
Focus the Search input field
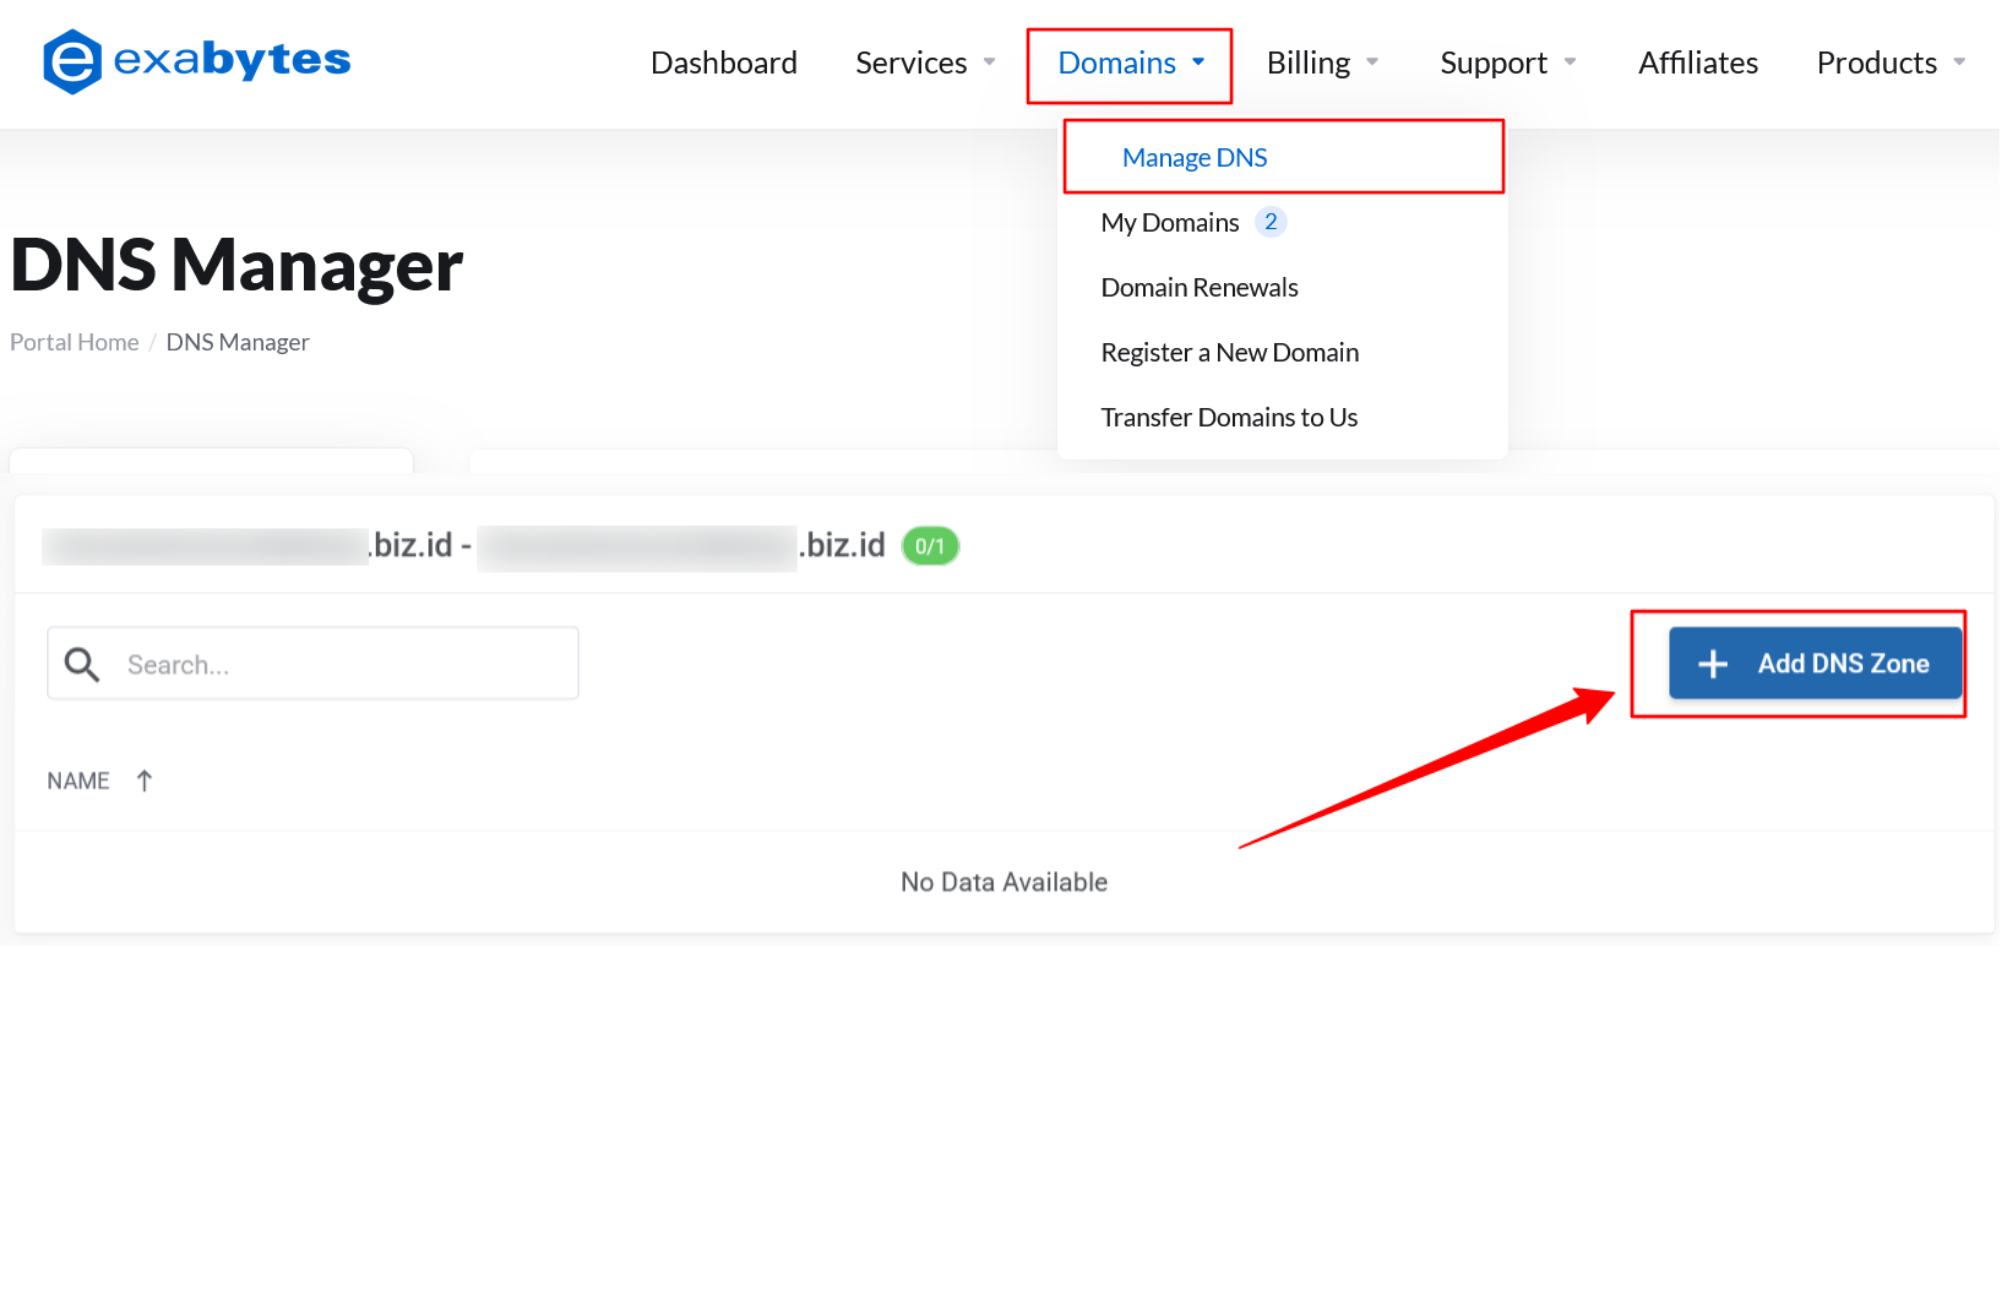click(340, 664)
